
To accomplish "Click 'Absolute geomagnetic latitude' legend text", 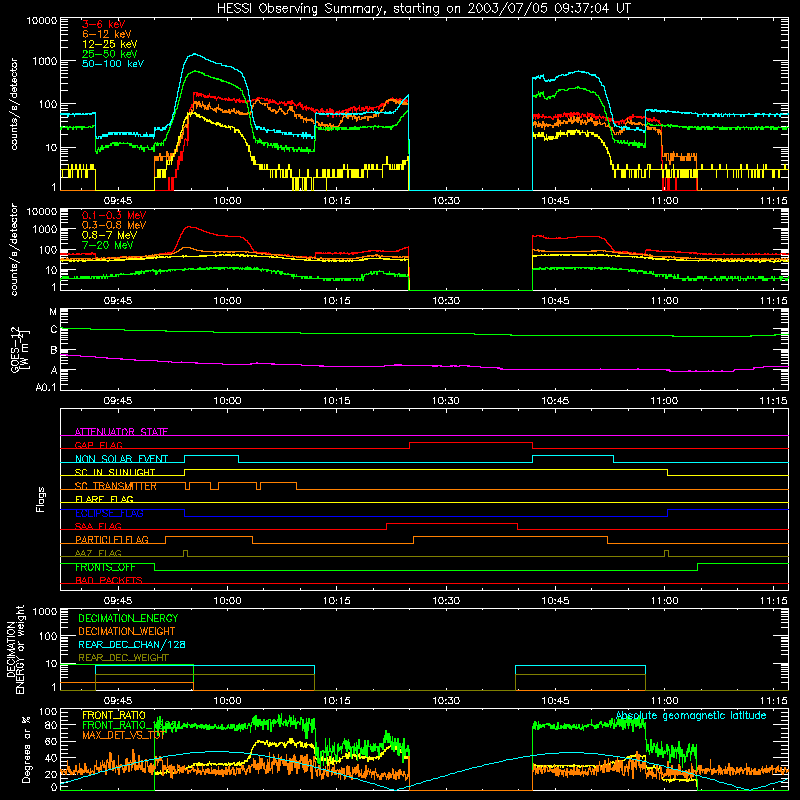I will (x=691, y=716).
